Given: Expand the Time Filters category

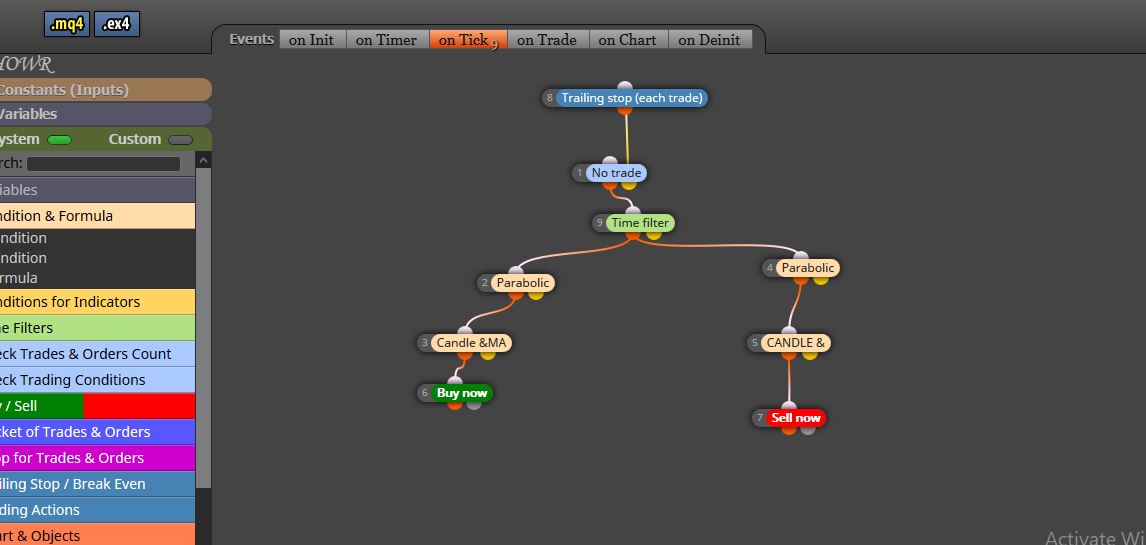Looking at the screenshot, I should point(97,328).
